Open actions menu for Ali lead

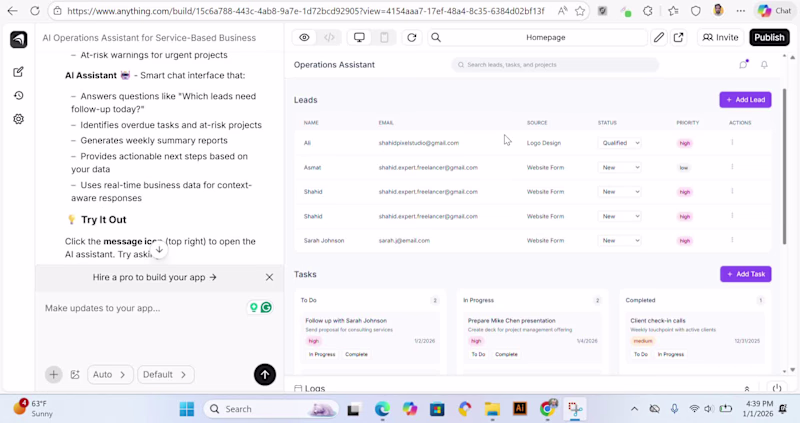coord(732,142)
